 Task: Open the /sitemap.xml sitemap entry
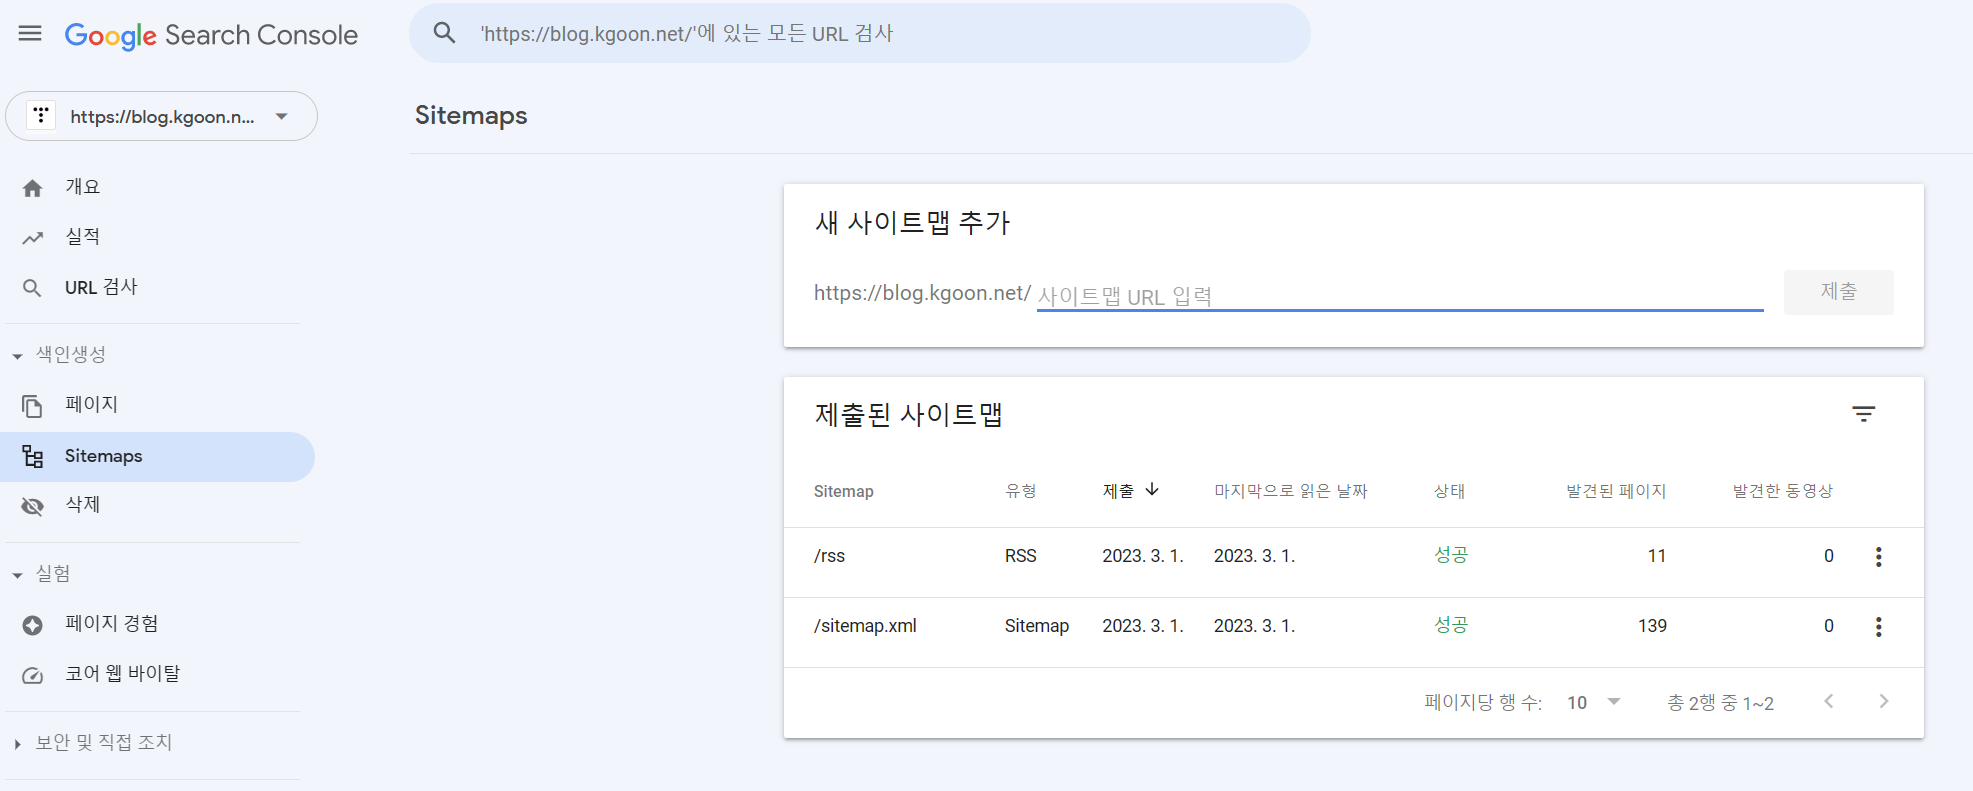pyautogui.click(x=865, y=626)
